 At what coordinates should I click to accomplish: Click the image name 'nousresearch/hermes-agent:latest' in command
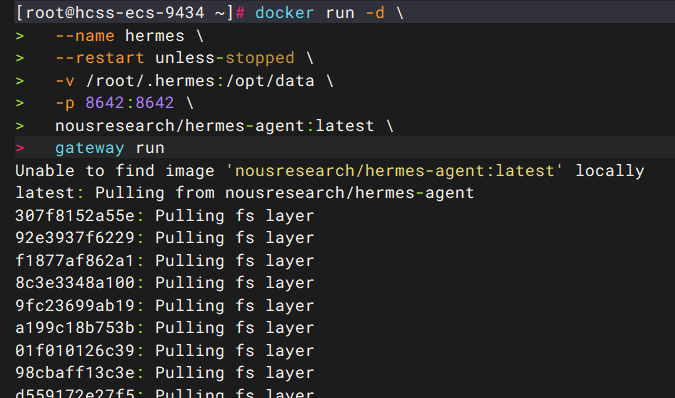click(x=214, y=126)
